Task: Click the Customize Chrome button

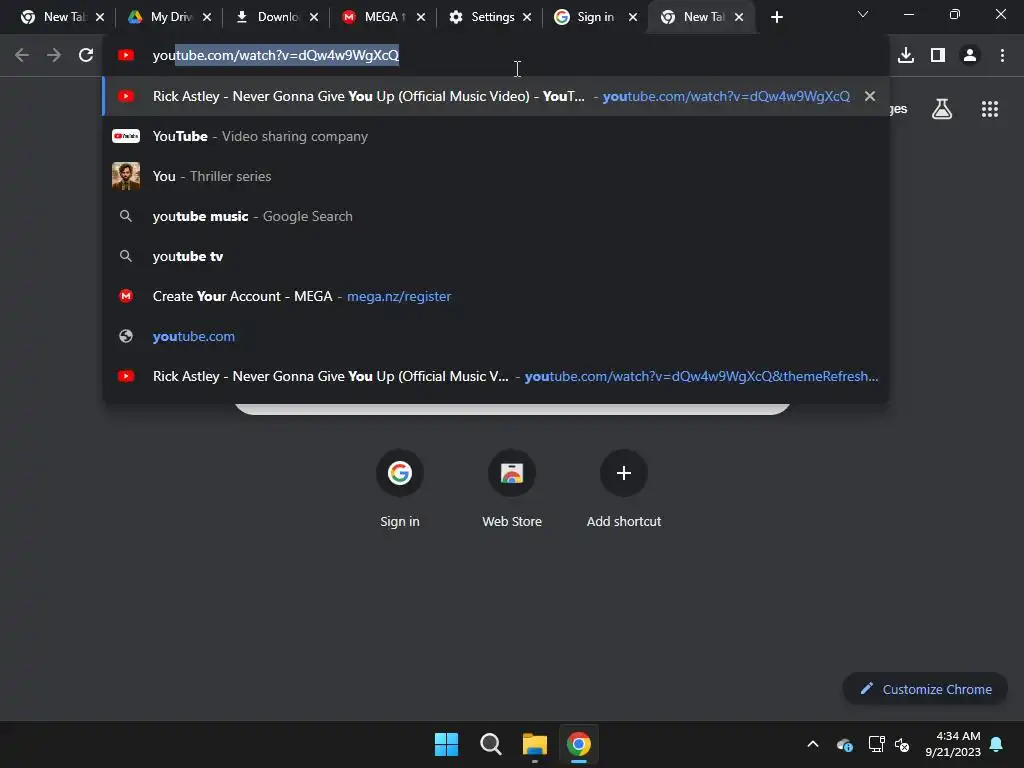Action: click(x=925, y=689)
